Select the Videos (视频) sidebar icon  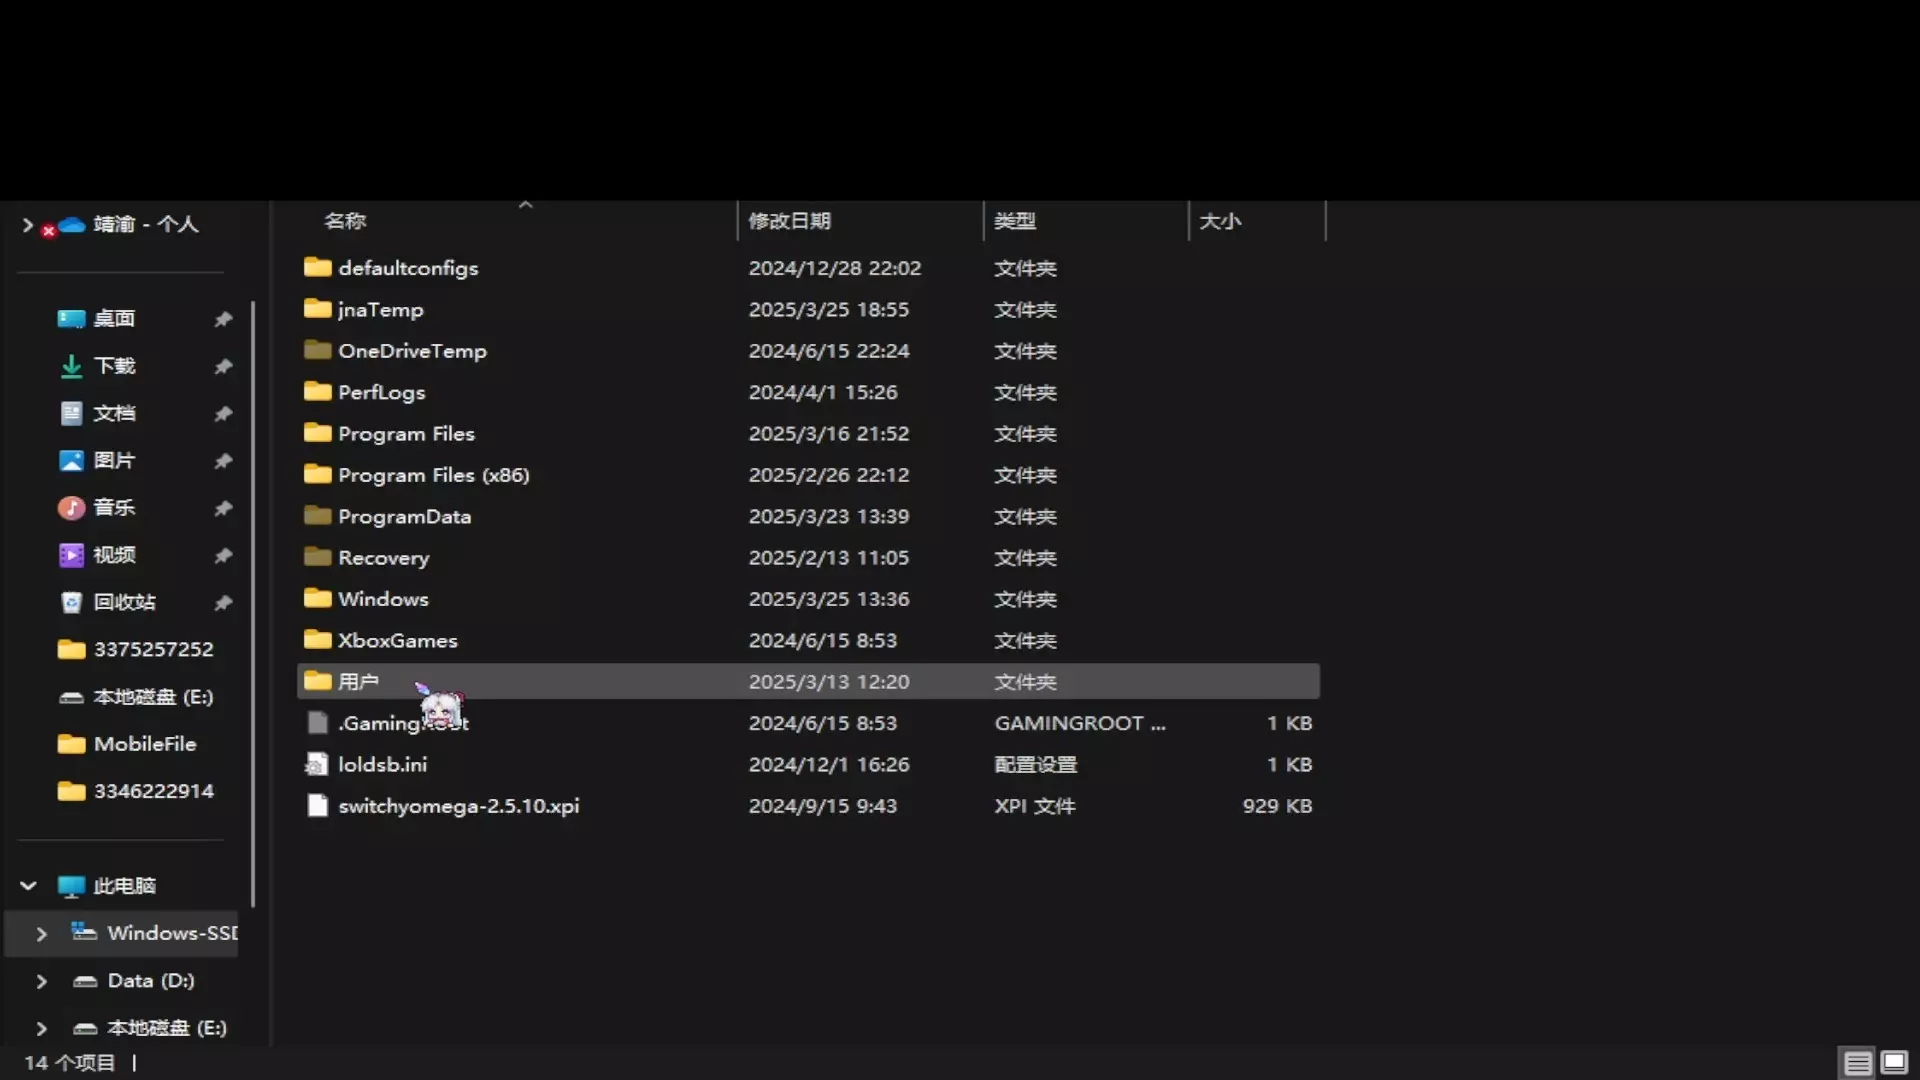[x=71, y=555]
